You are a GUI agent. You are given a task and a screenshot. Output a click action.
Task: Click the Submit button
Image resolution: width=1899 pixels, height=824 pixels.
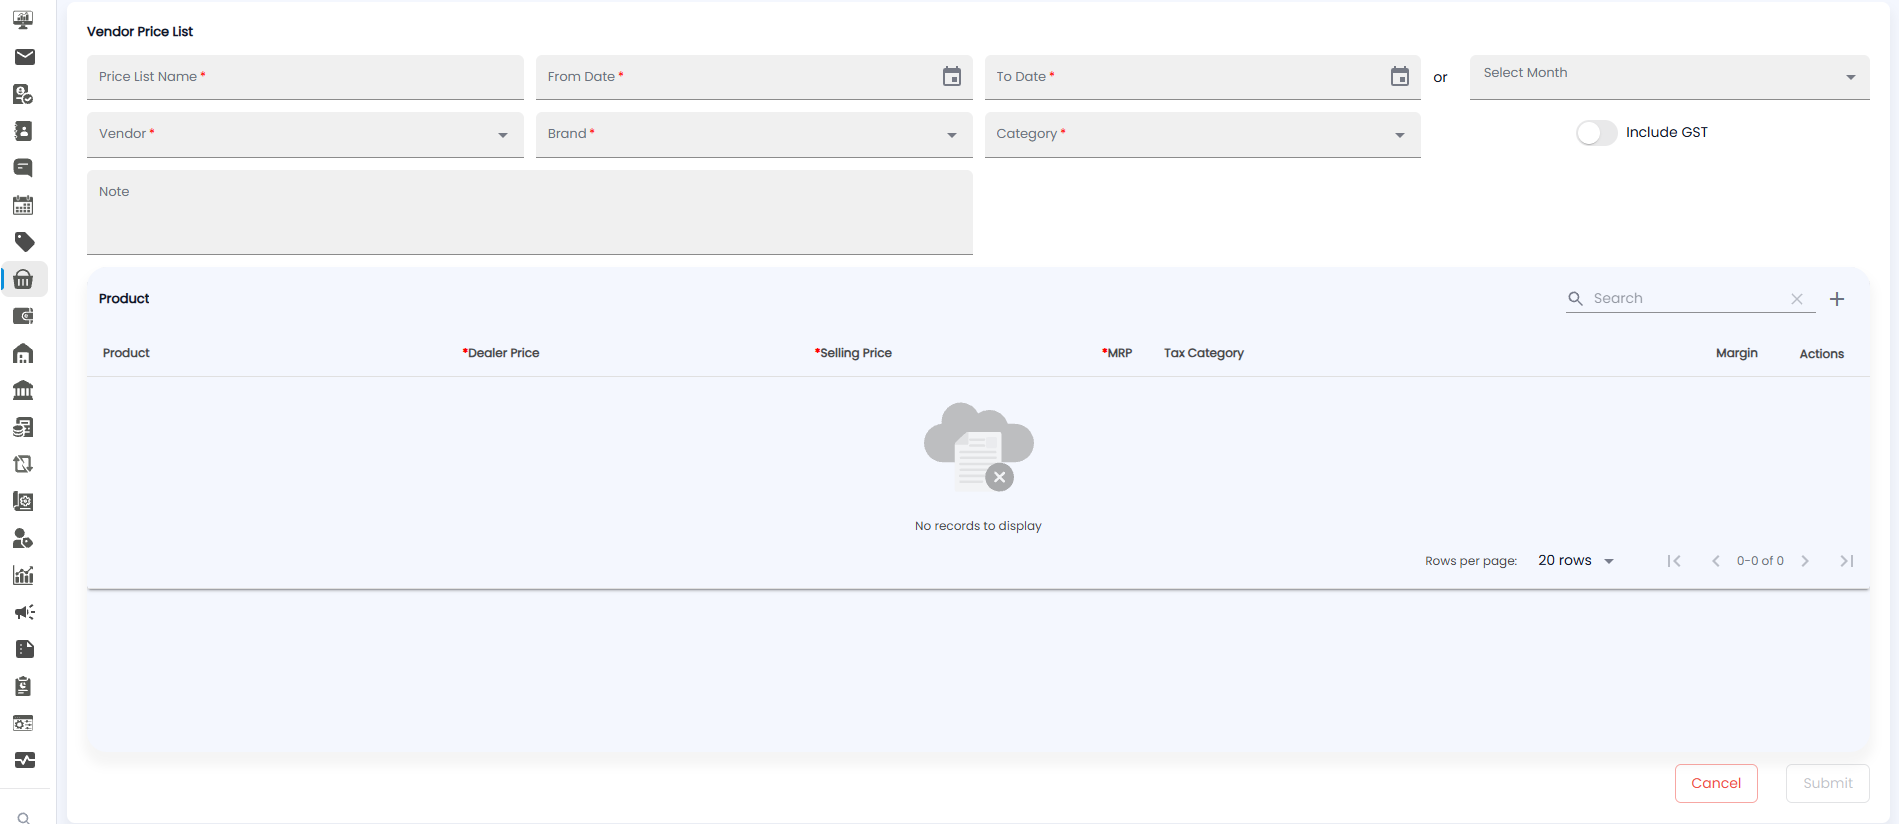(1828, 783)
